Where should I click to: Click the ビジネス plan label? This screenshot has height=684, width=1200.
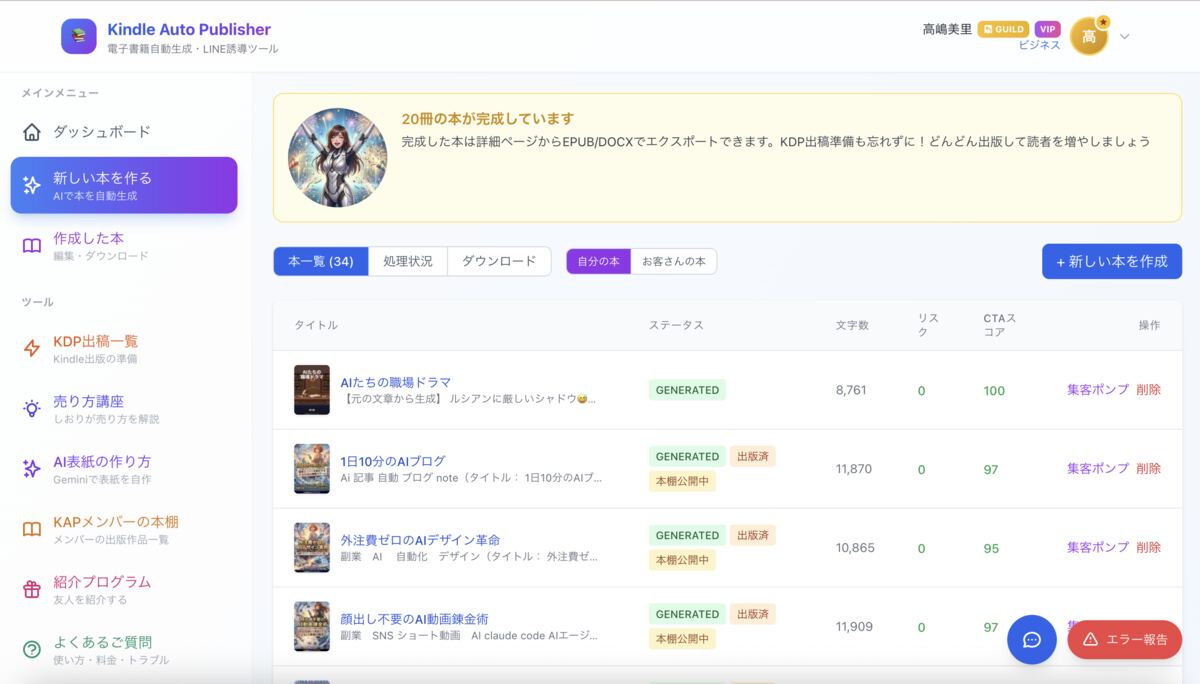pos(1039,45)
